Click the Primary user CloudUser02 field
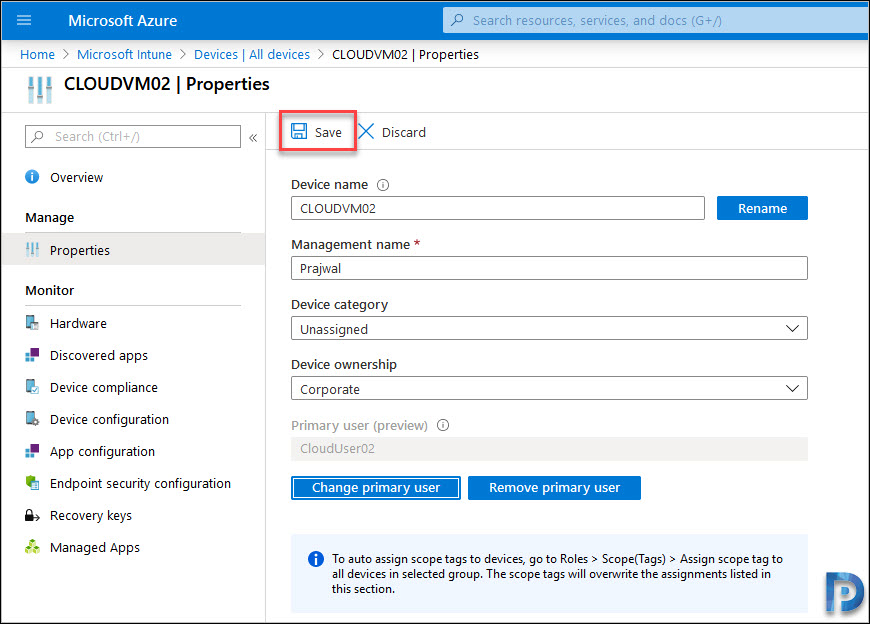This screenshot has height=624, width=870. pyautogui.click(x=549, y=449)
